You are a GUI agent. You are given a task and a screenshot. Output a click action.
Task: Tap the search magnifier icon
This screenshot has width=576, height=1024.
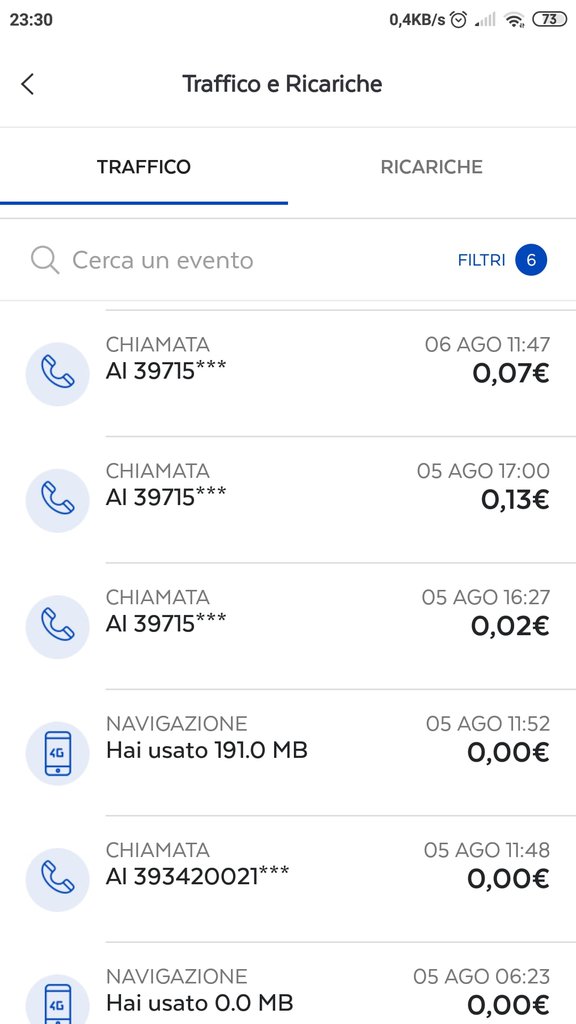point(45,261)
